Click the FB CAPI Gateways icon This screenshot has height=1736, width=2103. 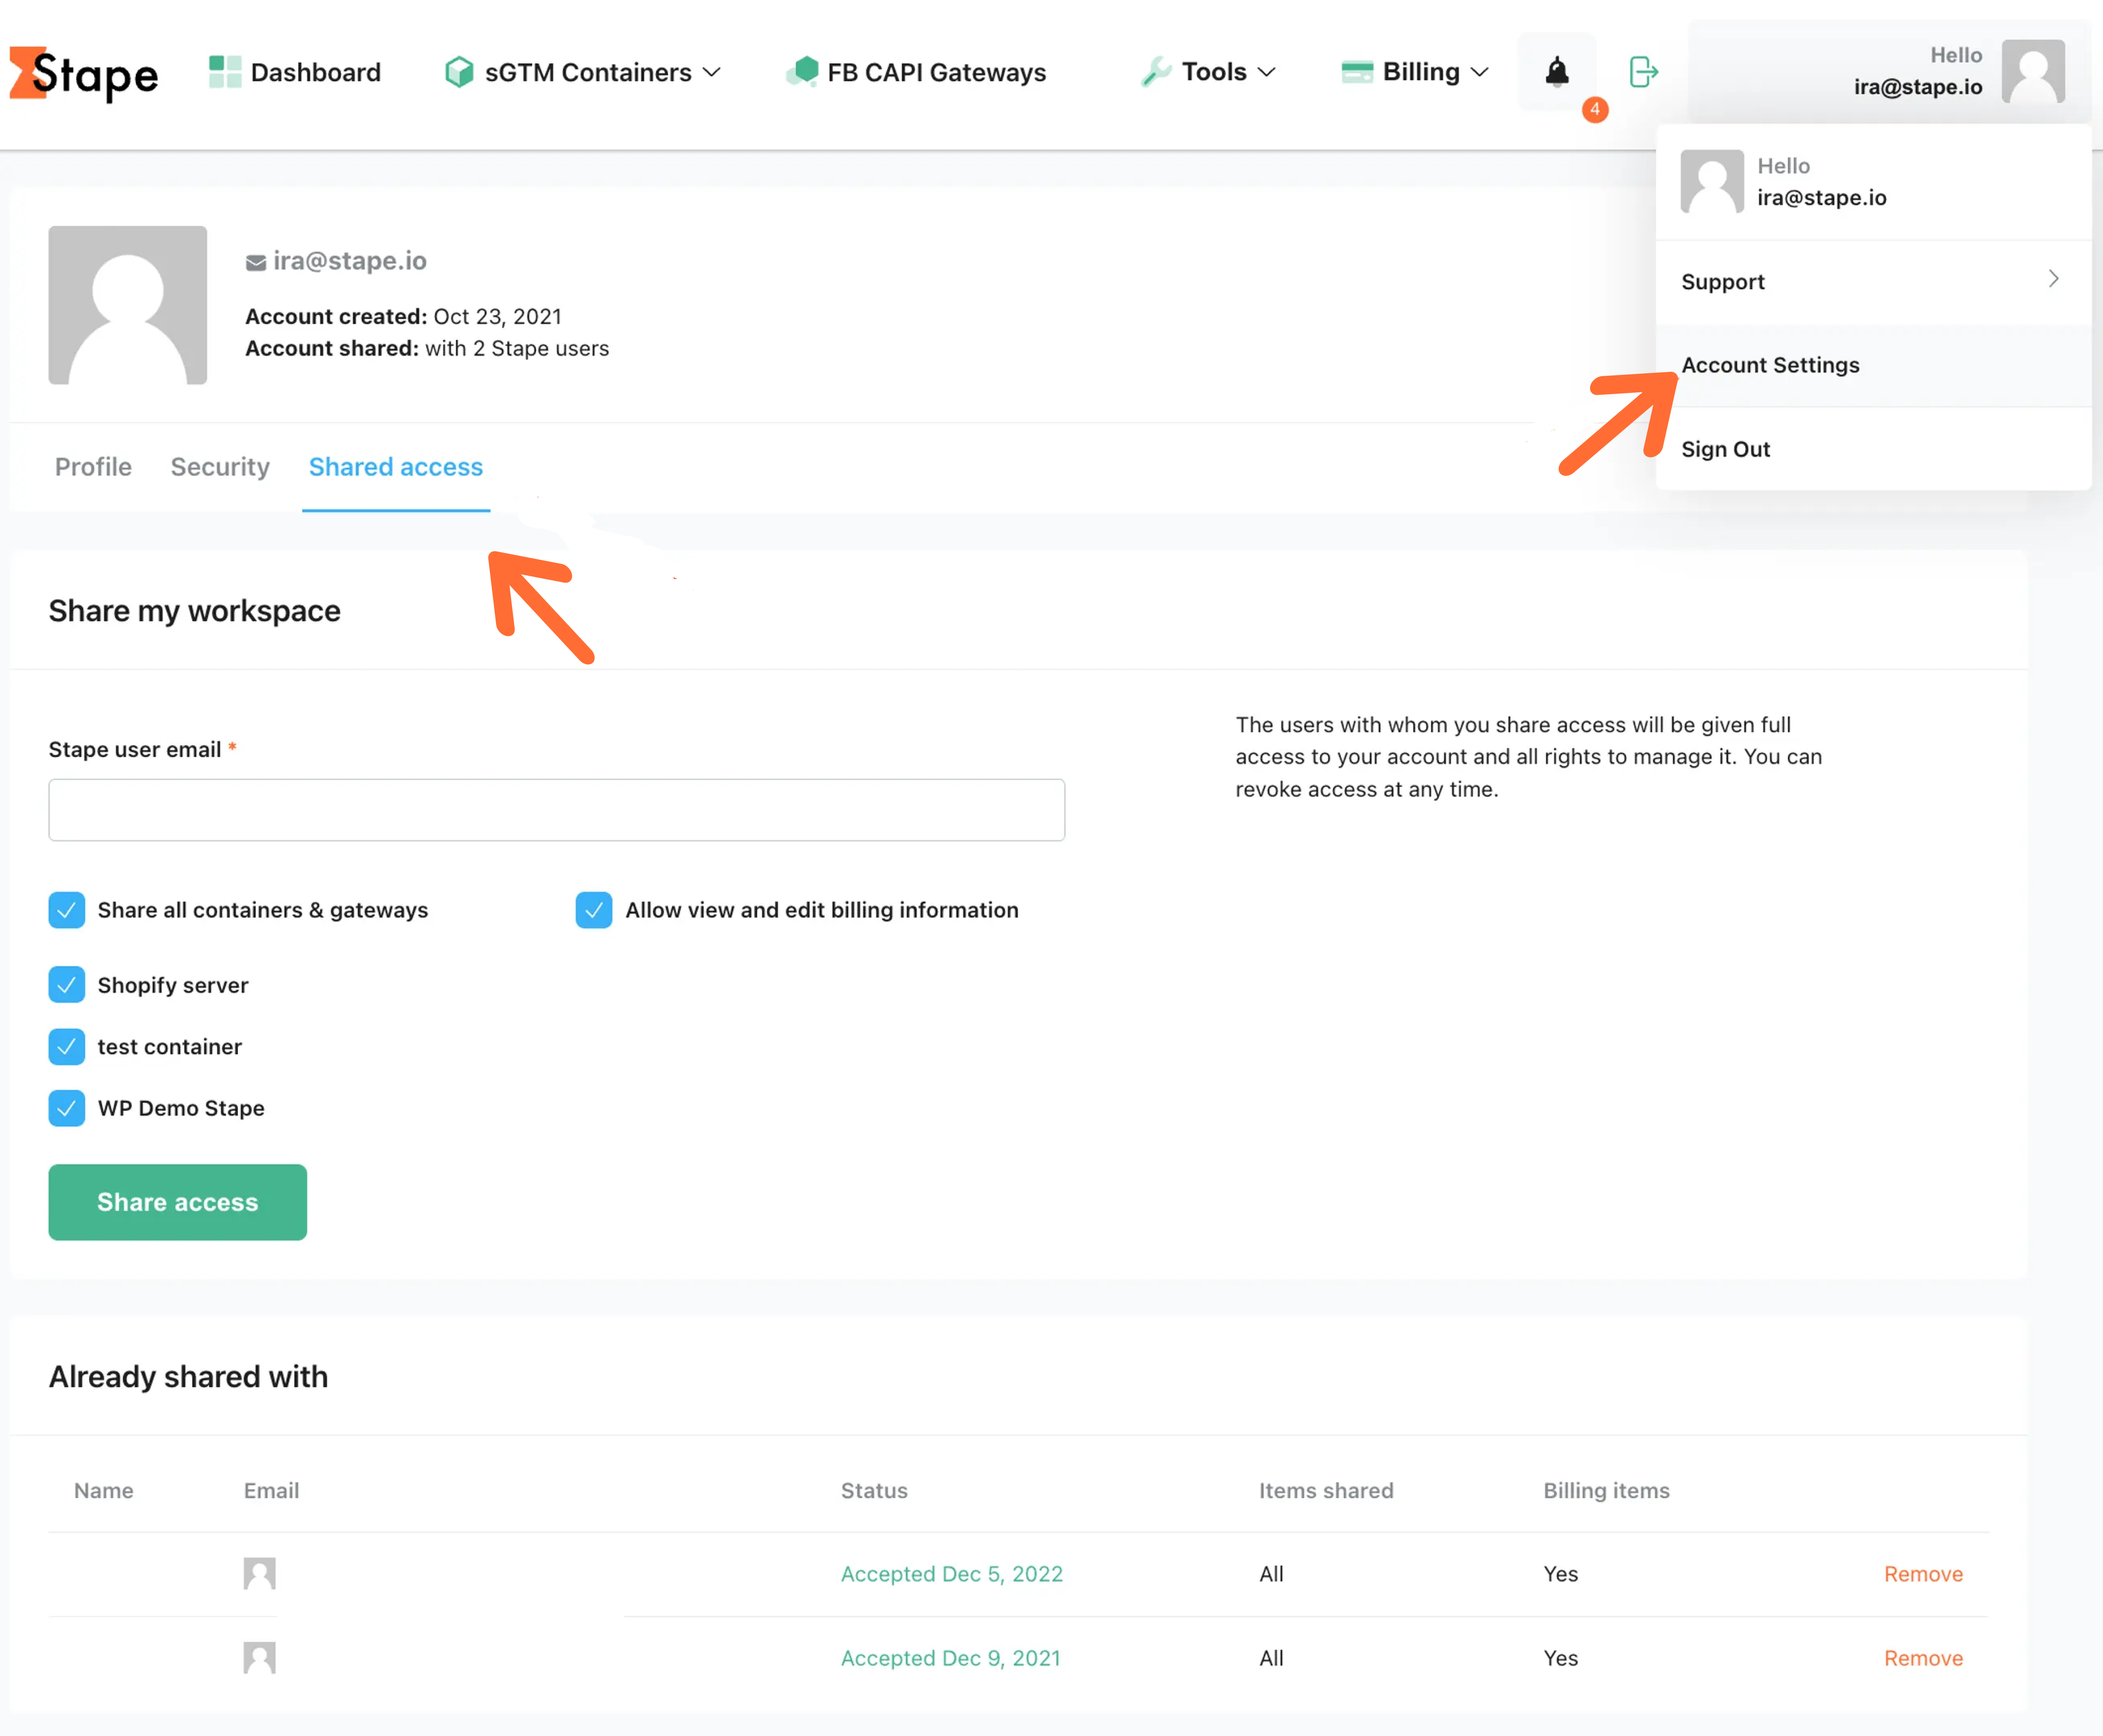(x=802, y=72)
